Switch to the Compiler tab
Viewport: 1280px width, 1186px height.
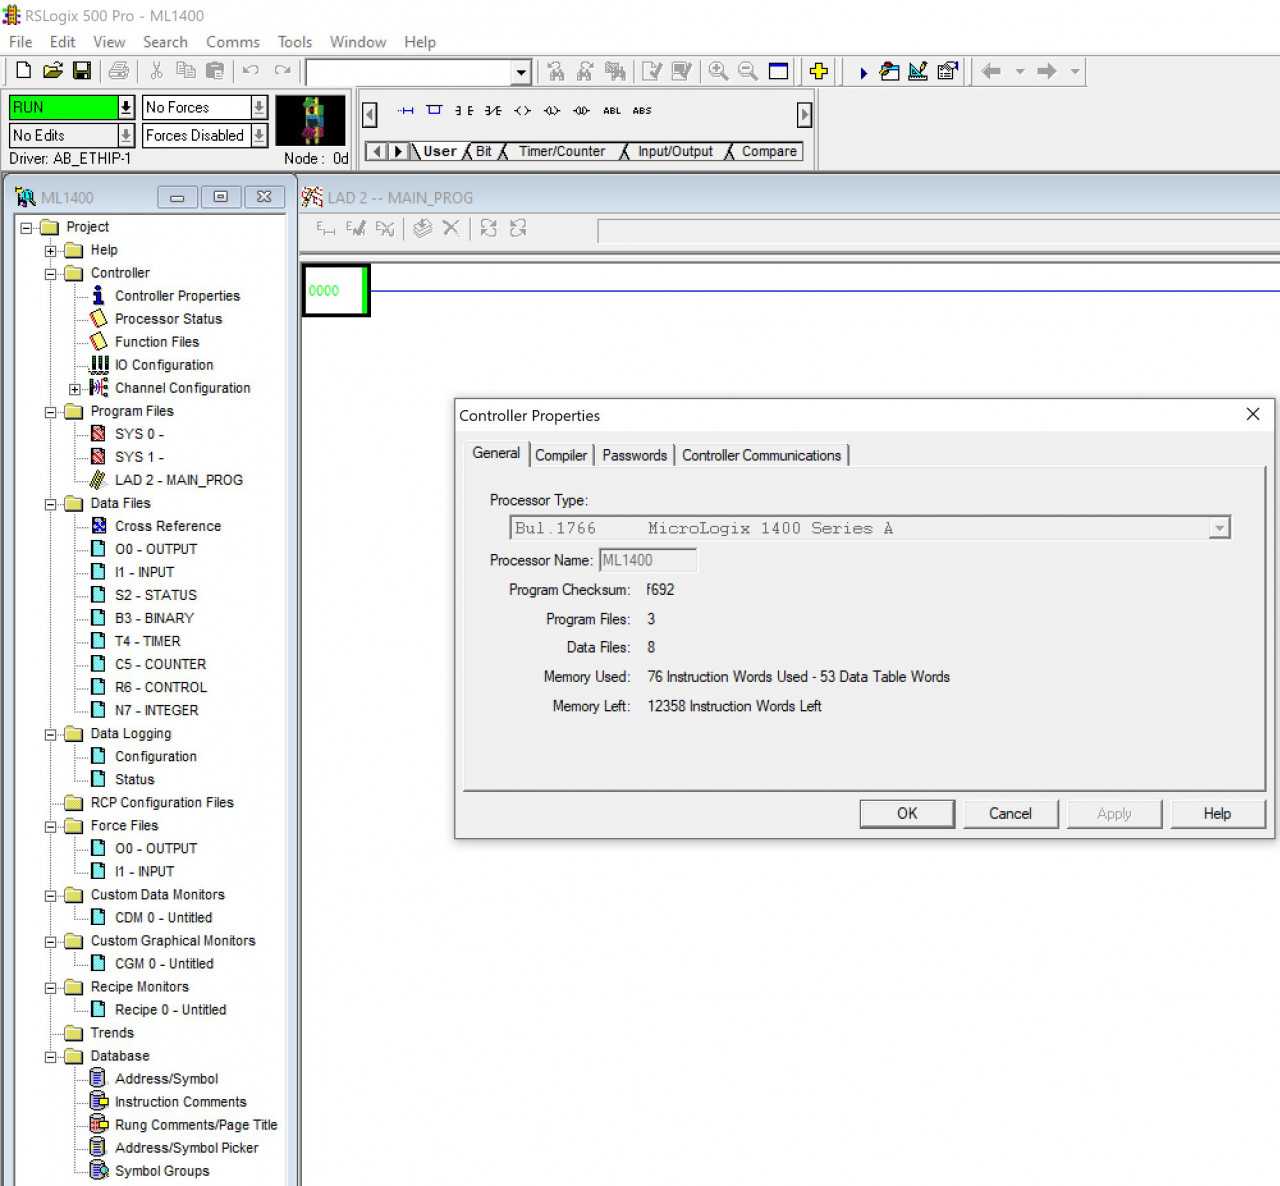[x=561, y=455]
